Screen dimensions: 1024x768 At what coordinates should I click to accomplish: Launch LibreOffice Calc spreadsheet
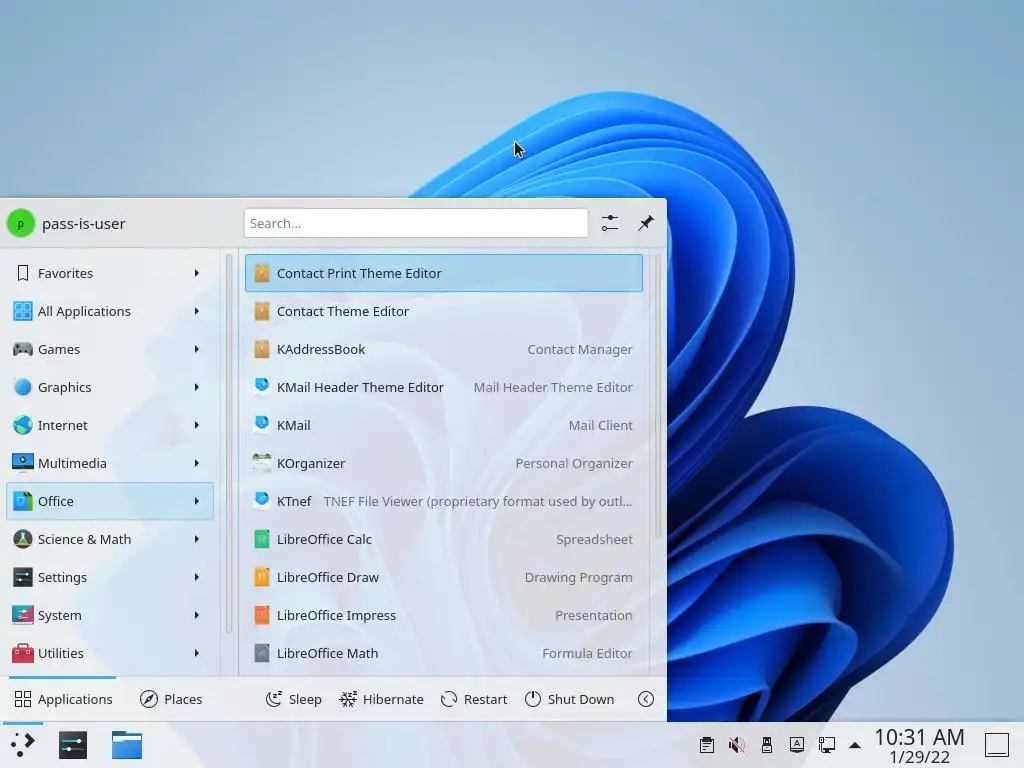tap(443, 539)
